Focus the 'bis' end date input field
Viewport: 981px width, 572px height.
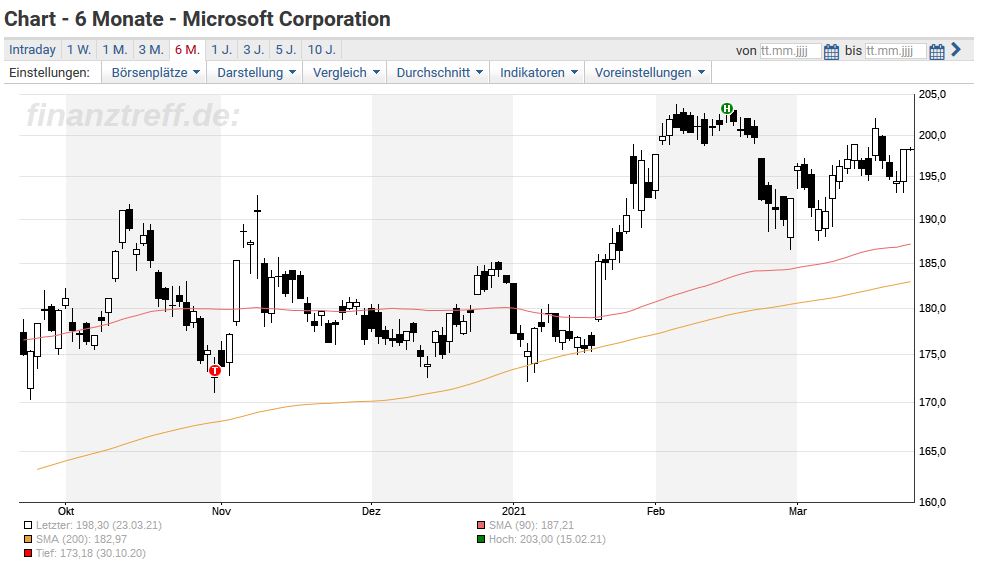tap(895, 51)
